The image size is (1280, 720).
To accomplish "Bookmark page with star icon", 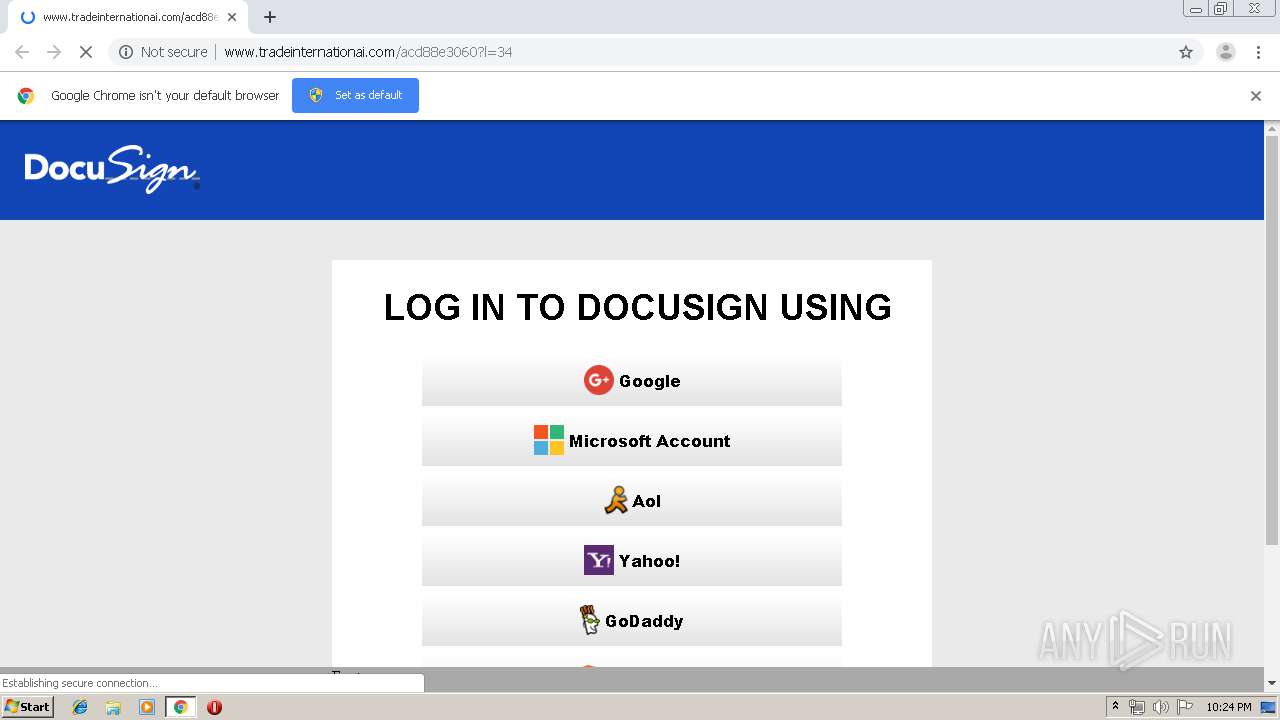I will (1186, 52).
